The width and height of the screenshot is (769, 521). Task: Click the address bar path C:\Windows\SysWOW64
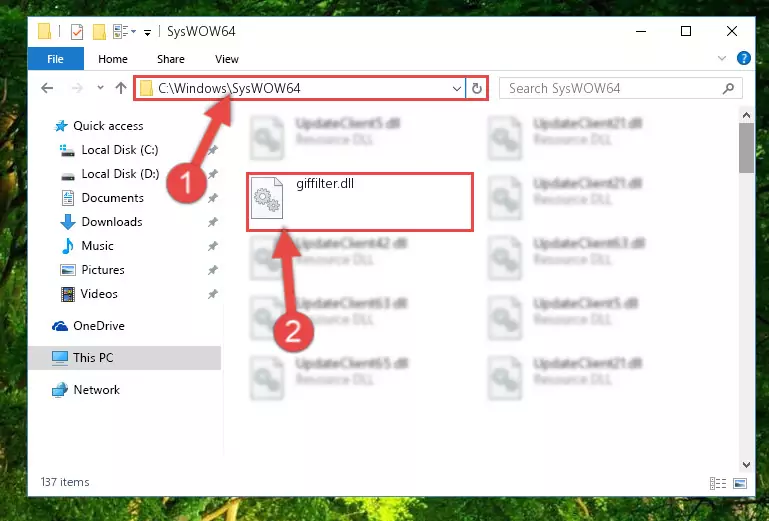229,88
